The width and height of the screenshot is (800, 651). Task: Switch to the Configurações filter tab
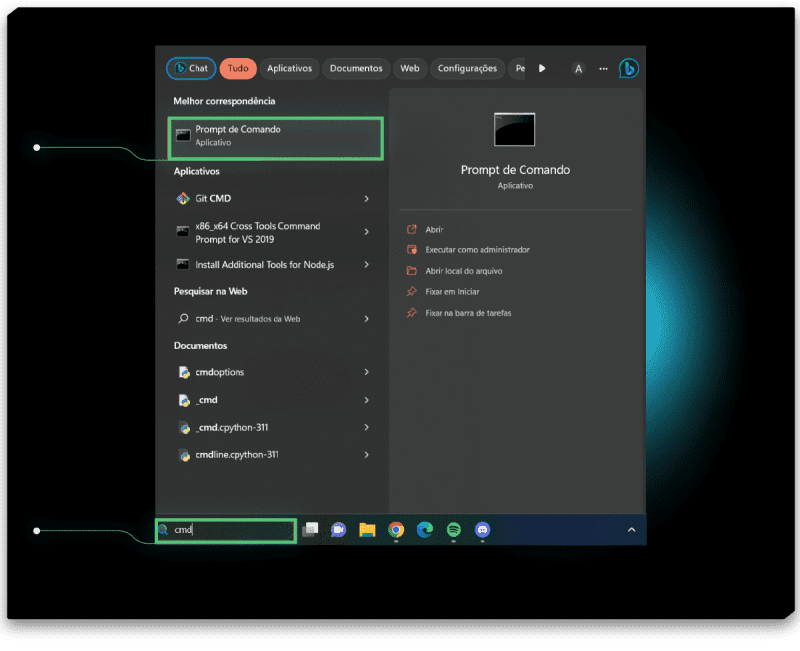pos(467,68)
